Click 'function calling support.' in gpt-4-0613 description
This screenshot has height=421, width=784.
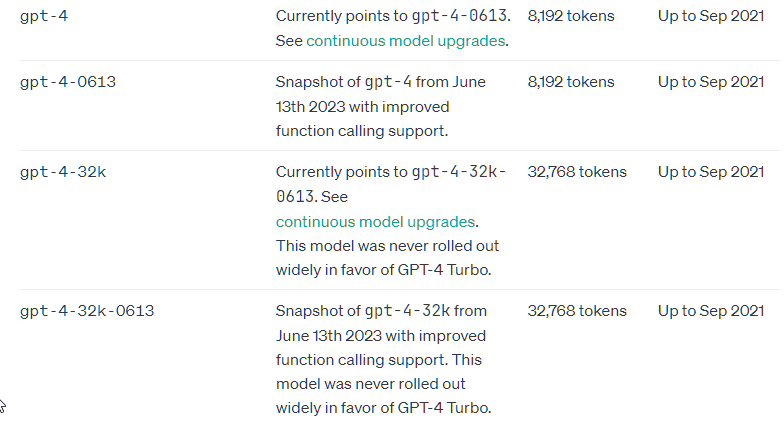tap(362, 131)
